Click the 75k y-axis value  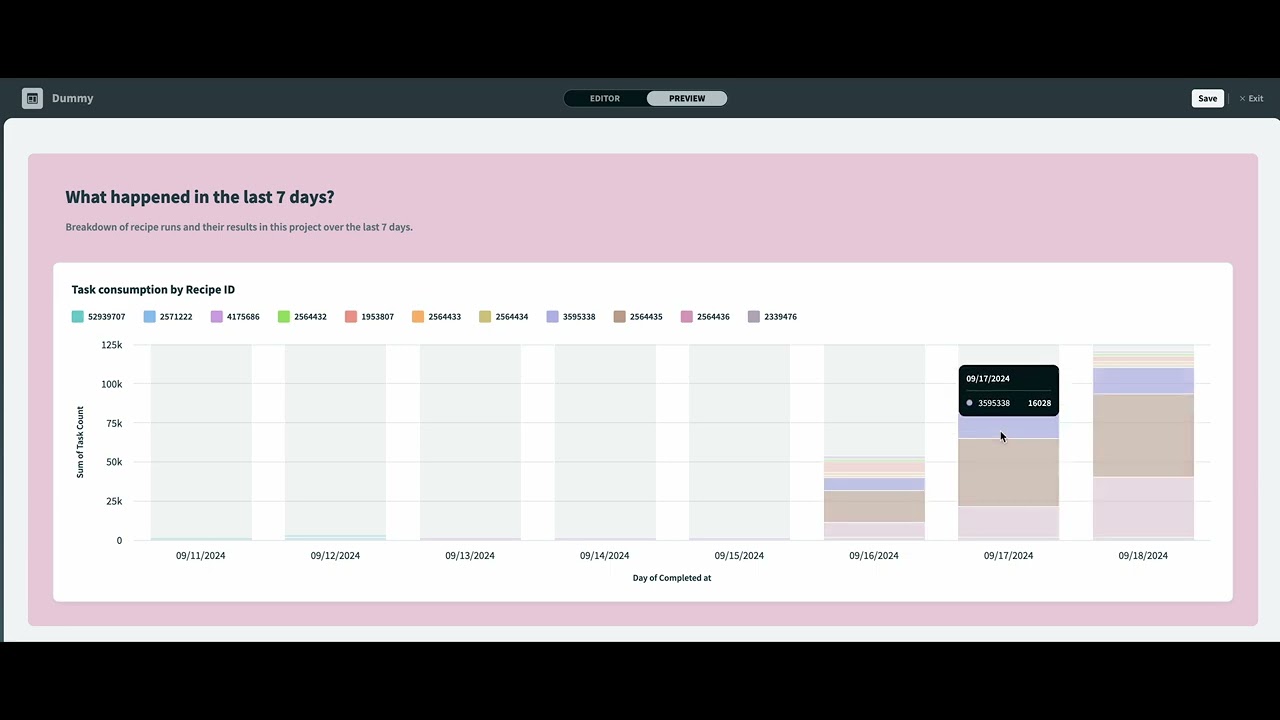click(x=114, y=423)
